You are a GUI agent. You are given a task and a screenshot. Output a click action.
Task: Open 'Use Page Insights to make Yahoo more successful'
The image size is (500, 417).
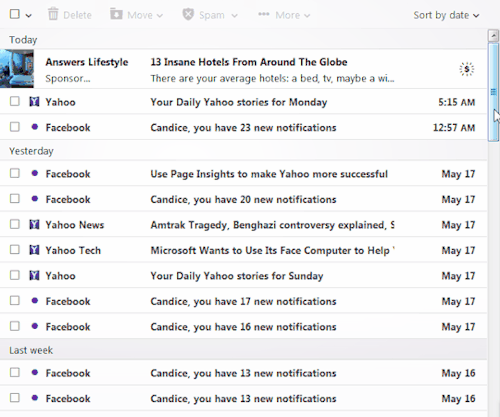click(269, 174)
